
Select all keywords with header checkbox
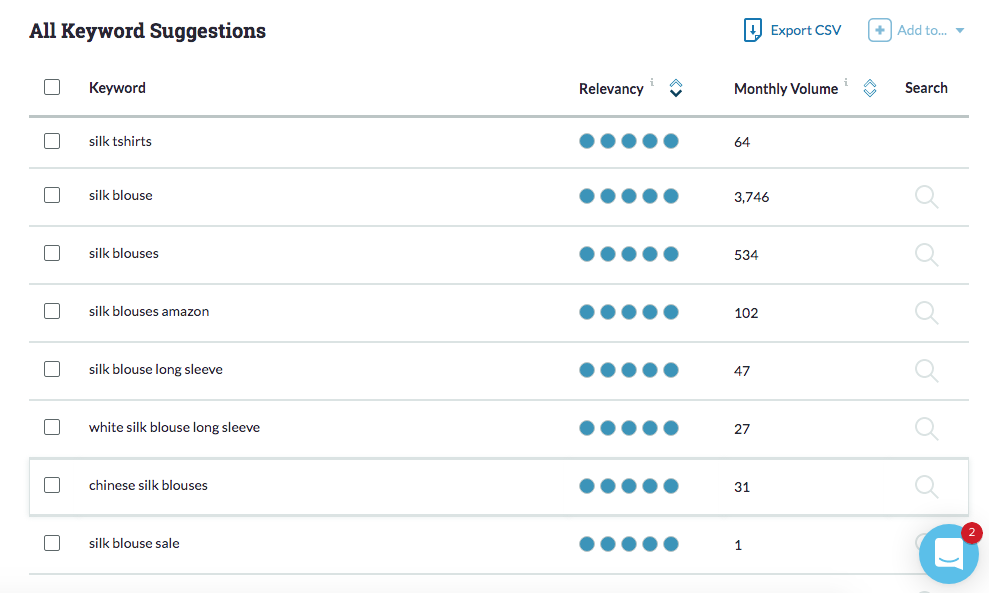click(52, 87)
